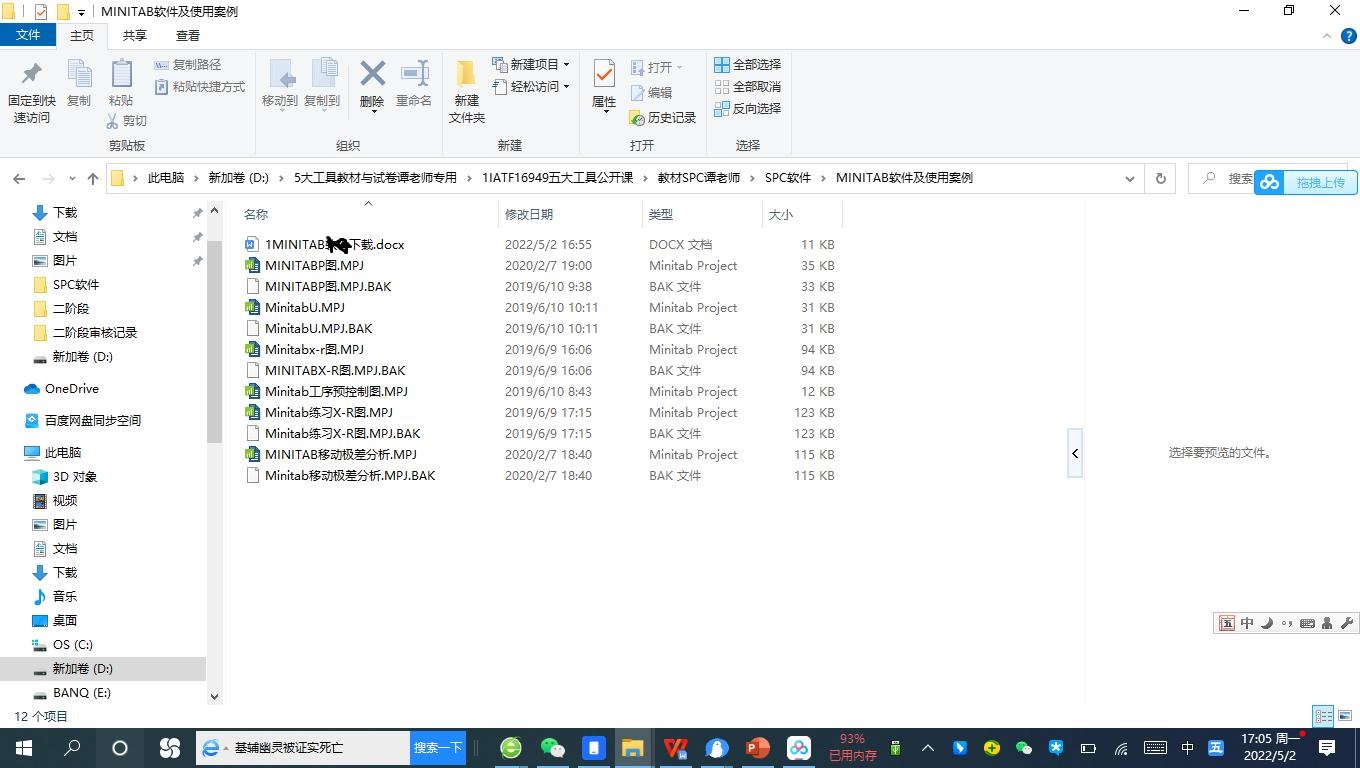The image size is (1360, 768).
Task: Click Paste shortcut (粘贴快捷方式)
Action: pyautogui.click(x=200, y=87)
